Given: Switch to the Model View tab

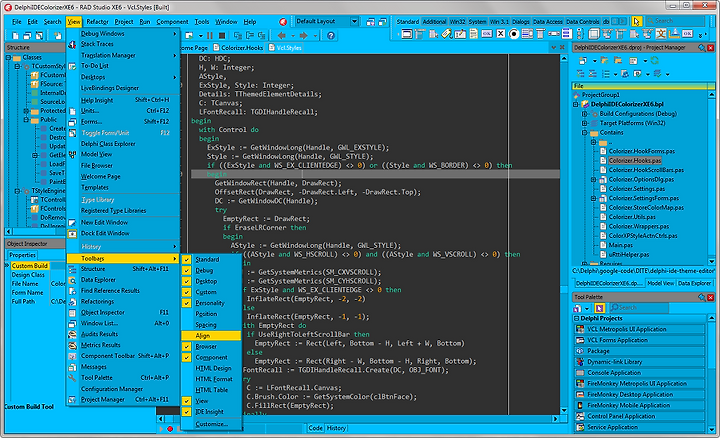Looking at the screenshot, I should [660, 283].
